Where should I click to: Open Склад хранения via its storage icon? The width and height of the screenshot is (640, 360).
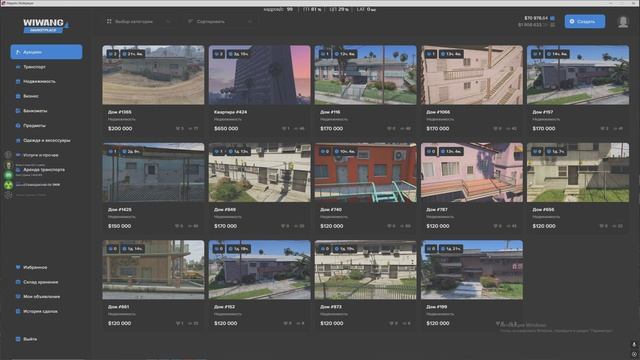18,282
